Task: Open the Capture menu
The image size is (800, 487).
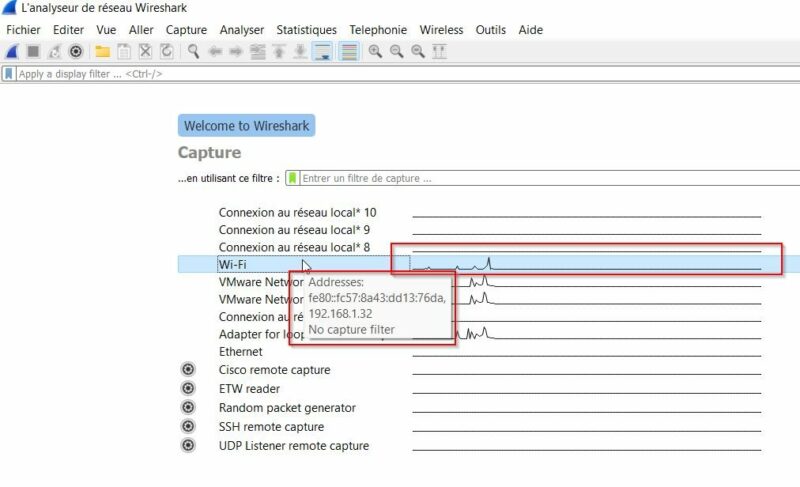Action: click(186, 30)
